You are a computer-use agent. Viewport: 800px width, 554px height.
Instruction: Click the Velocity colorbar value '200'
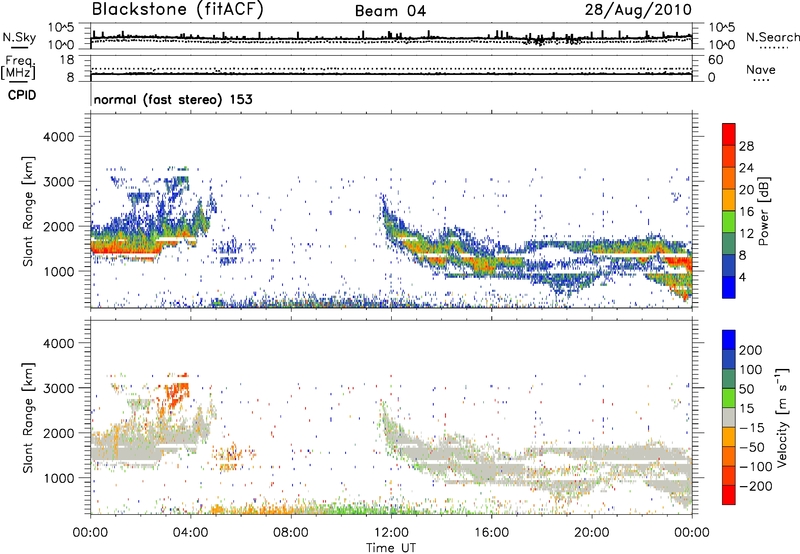click(x=751, y=350)
